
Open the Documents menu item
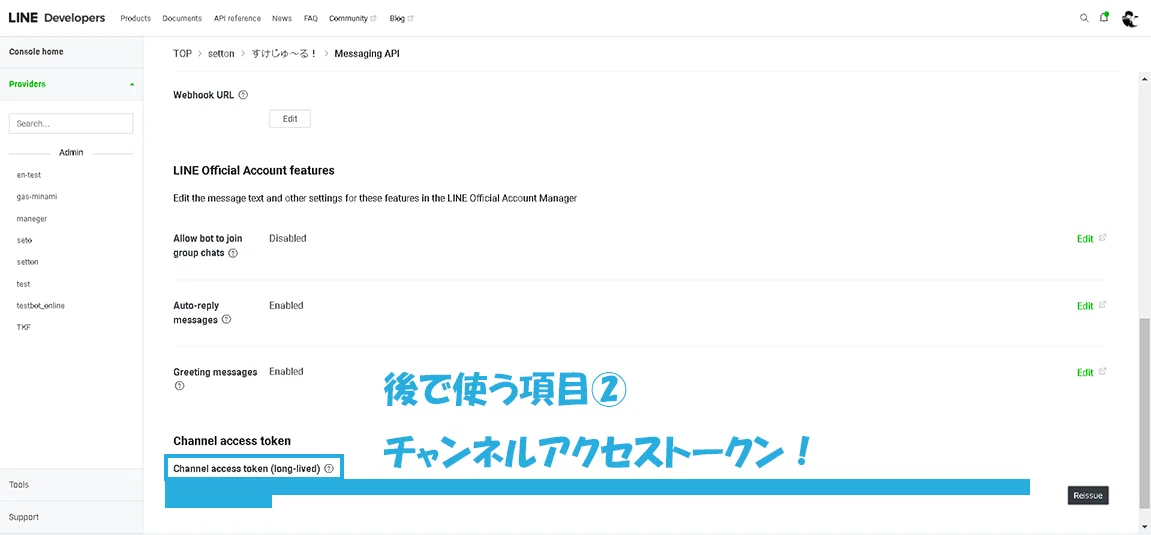(x=182, y=18)
